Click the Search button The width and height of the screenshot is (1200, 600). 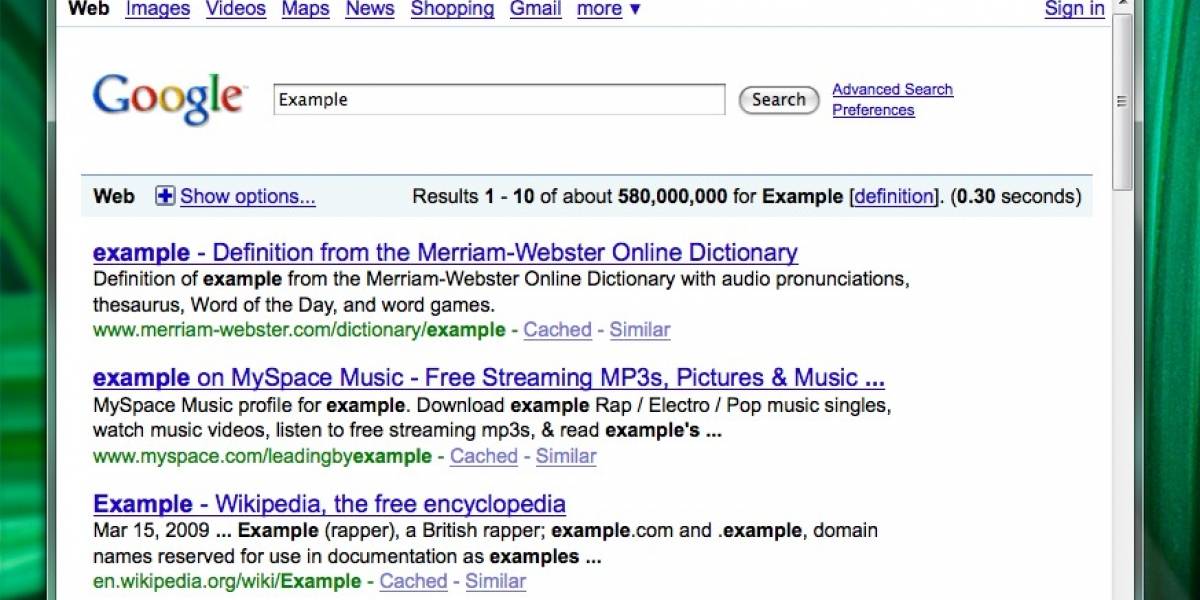coord(779,100)
